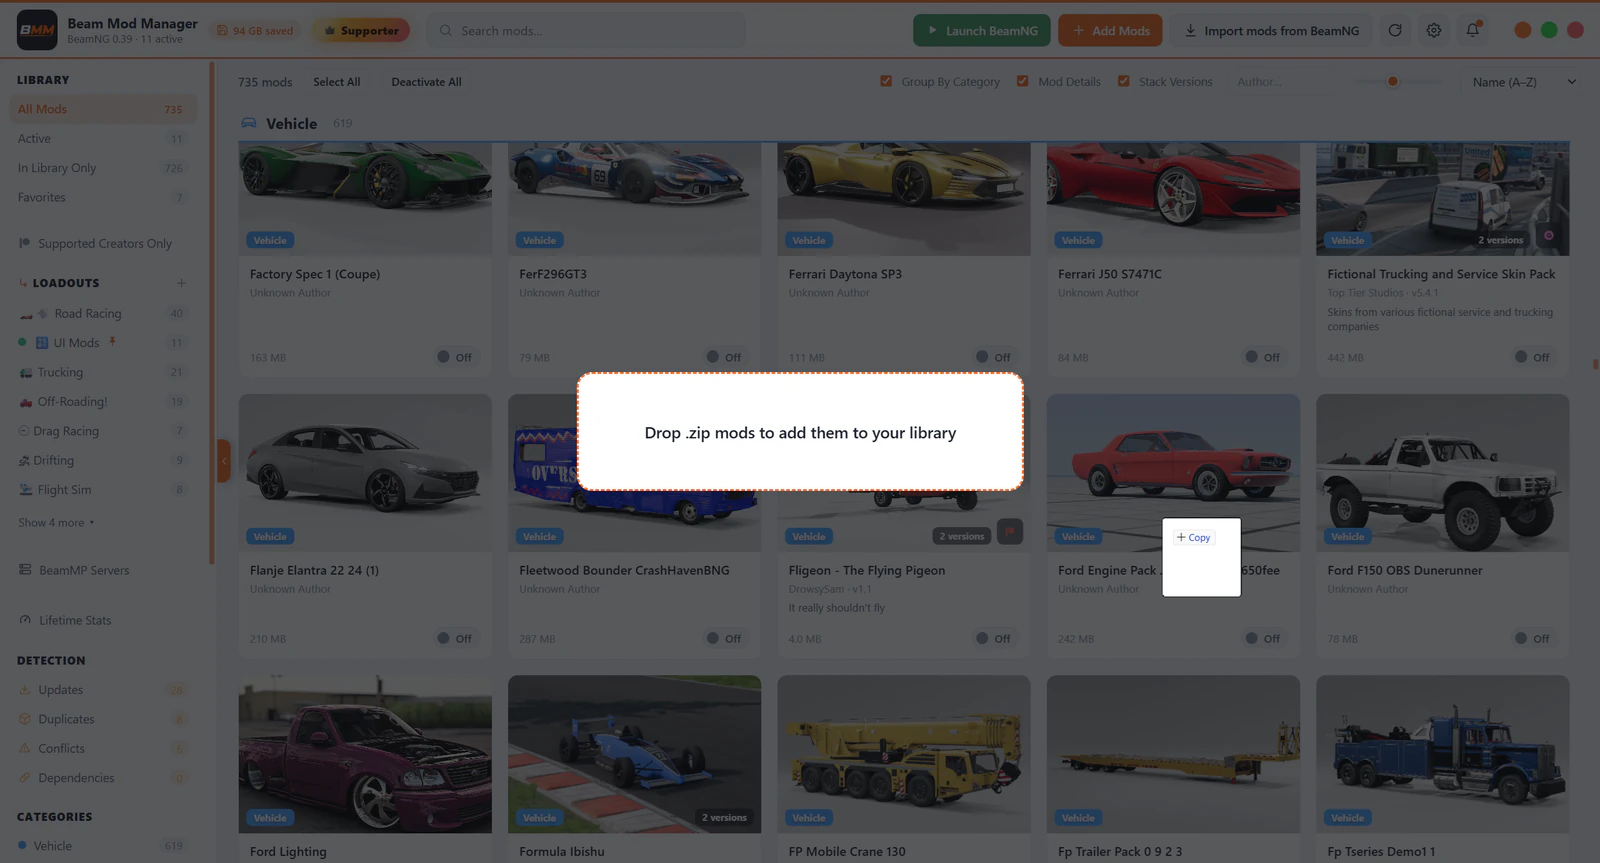This screenshot has height=863, width=1600.
Task: Enable the Ferrari Daytona SP3 mod
Action: [994, 357]
